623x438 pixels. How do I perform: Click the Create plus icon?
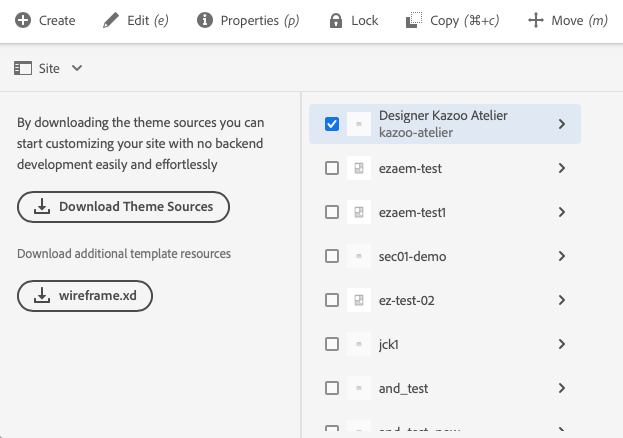pos(22,20)
